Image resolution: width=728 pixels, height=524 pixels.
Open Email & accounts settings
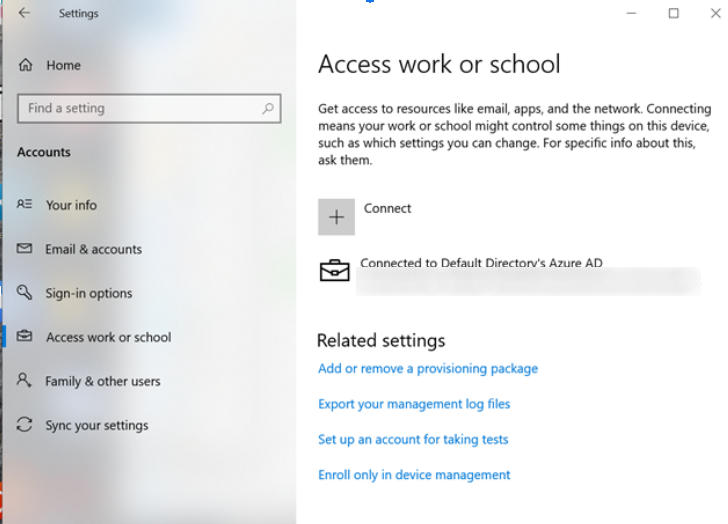click(x=93, y=249)
